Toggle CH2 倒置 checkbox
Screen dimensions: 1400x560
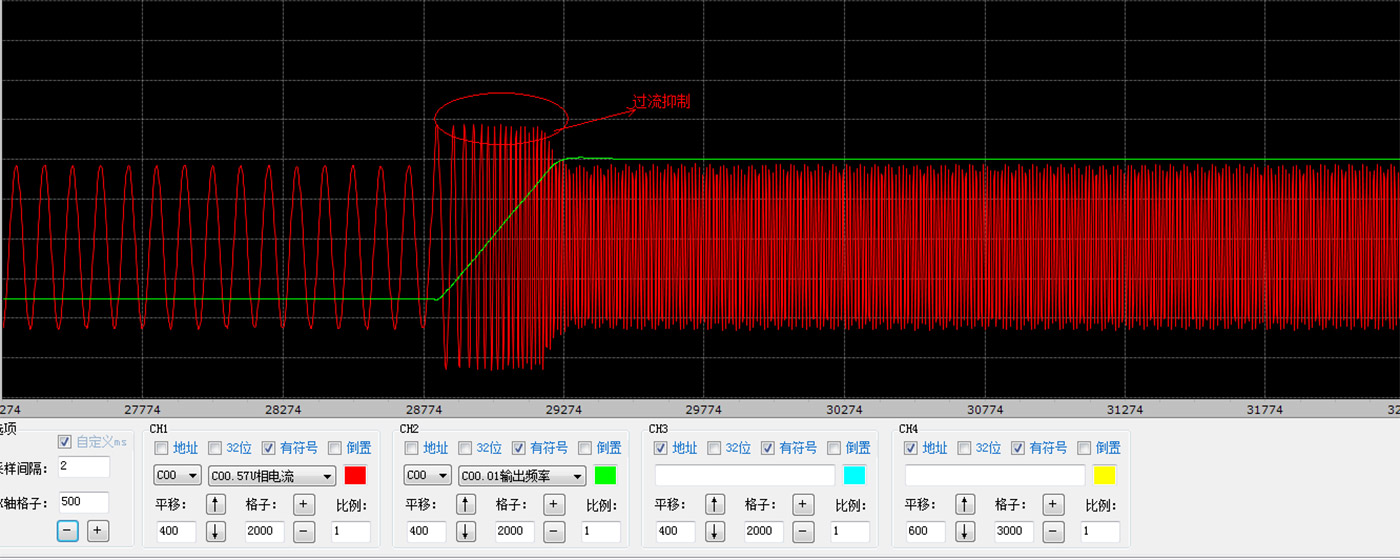point(585,448)
